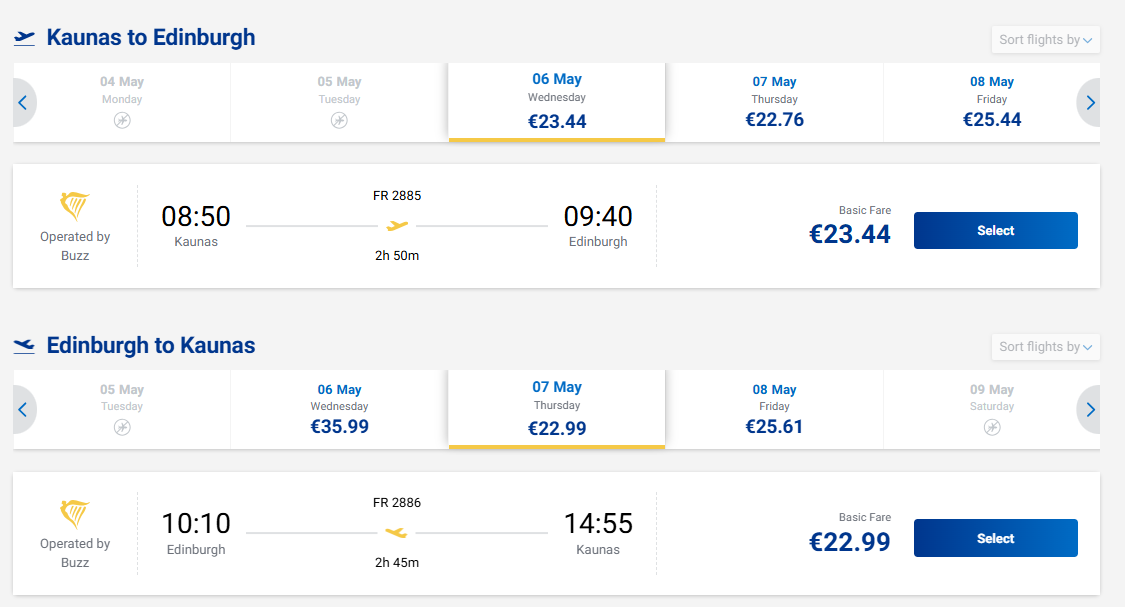Image resolution: width=1125 pixels, height=607 pixels.
Task: Click the no-flight icon under 09 May Saturday
Action: 991,427
